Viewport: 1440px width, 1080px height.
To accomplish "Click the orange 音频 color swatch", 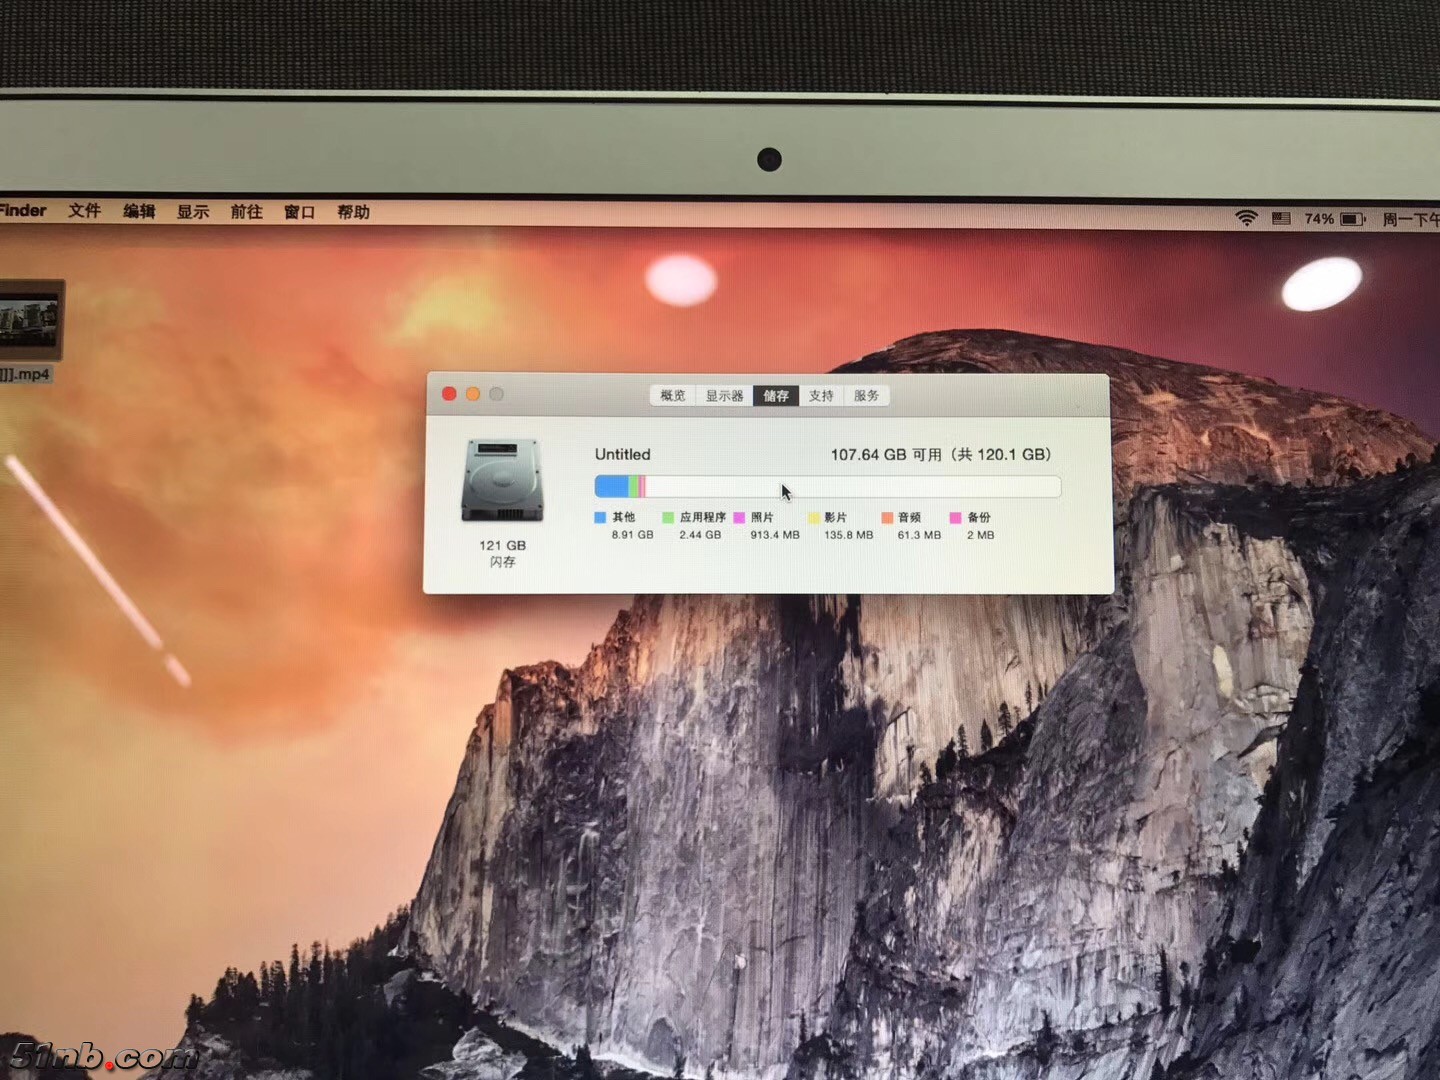I will (887, 517).
